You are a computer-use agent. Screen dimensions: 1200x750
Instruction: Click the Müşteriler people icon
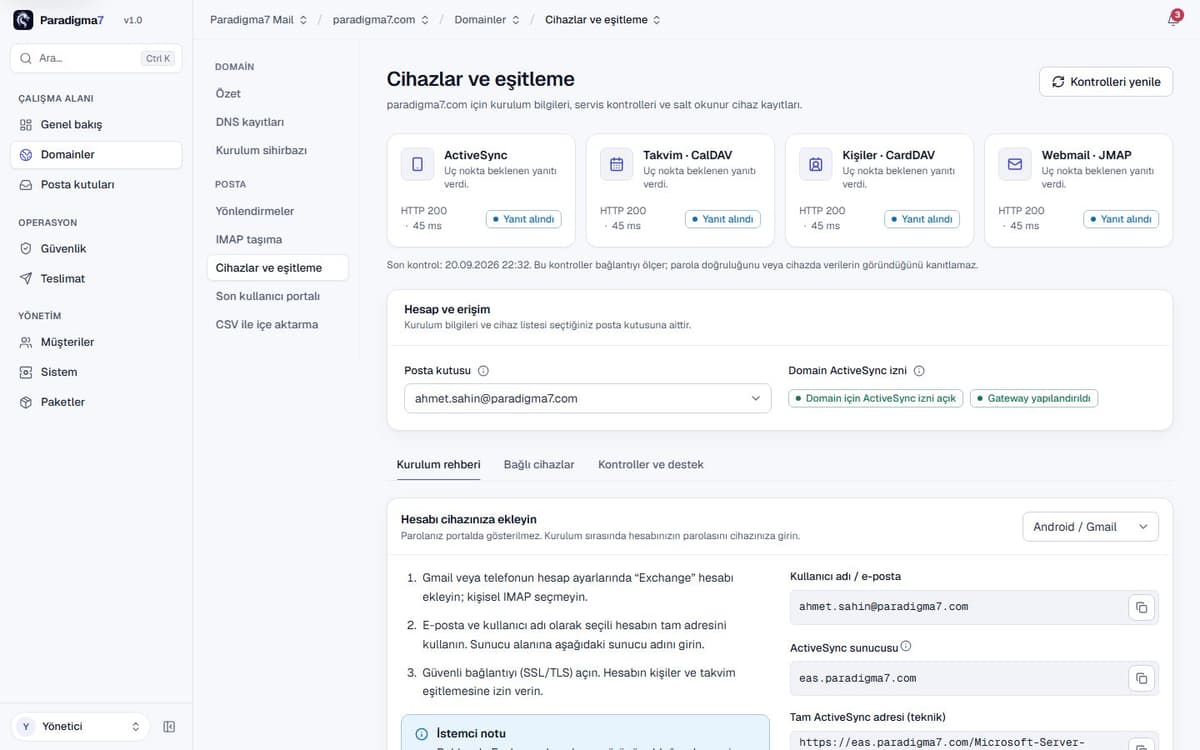coord(27,342)
